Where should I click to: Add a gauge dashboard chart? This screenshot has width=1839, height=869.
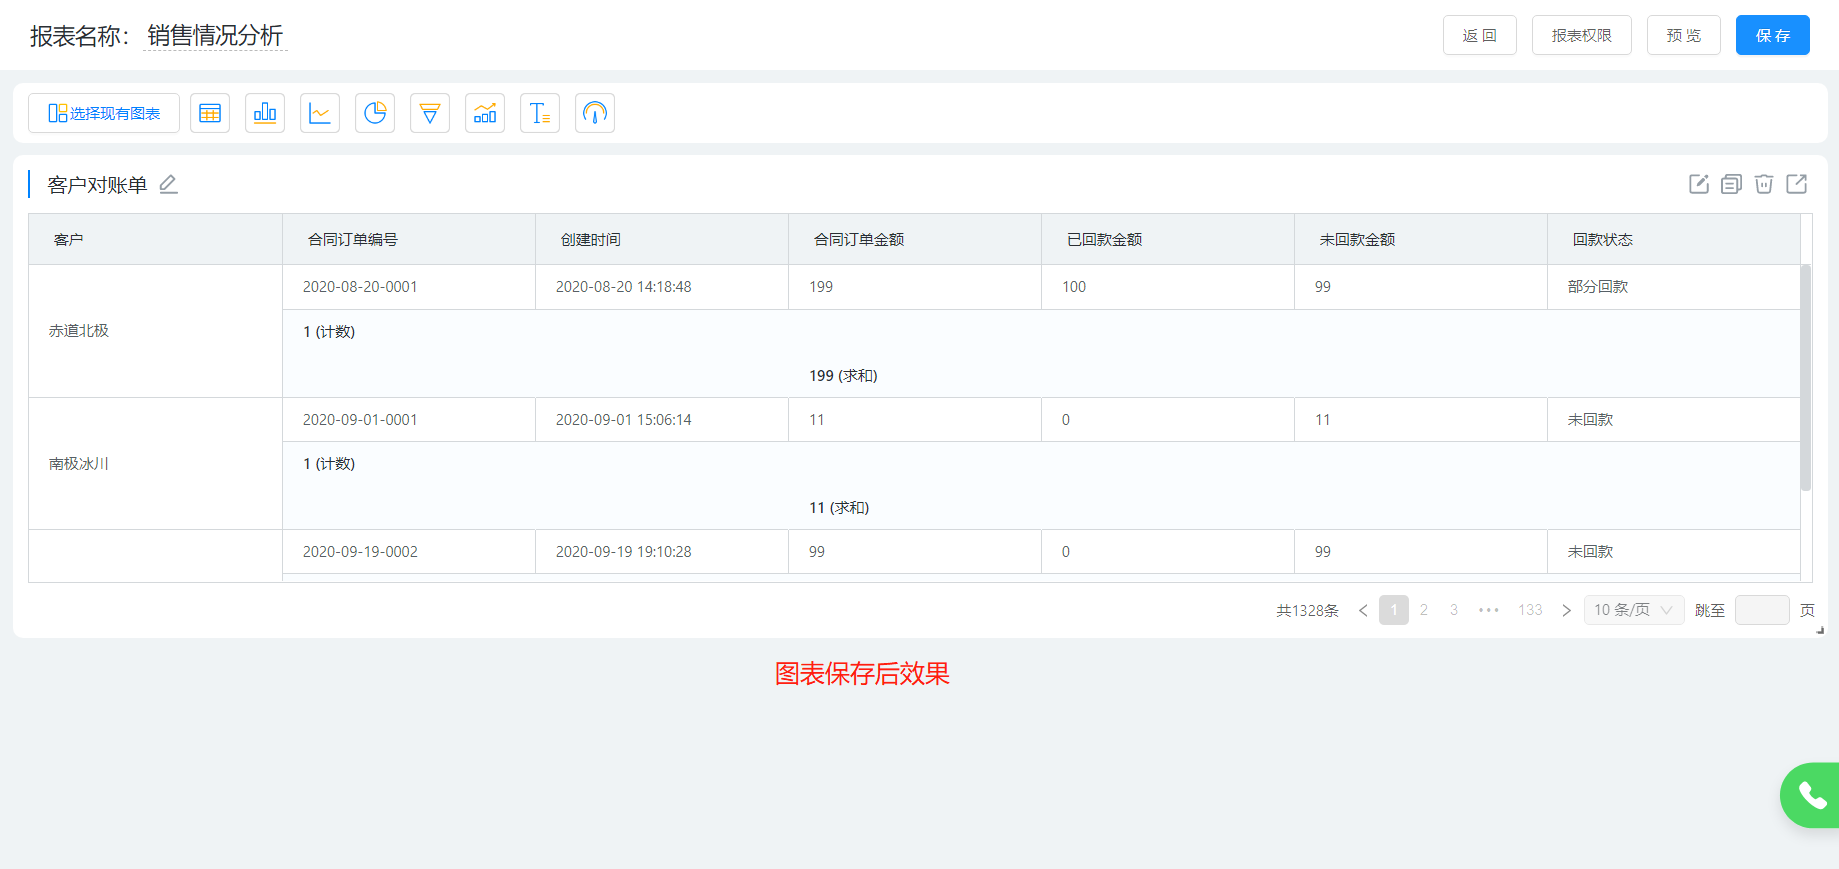point(595,113)
